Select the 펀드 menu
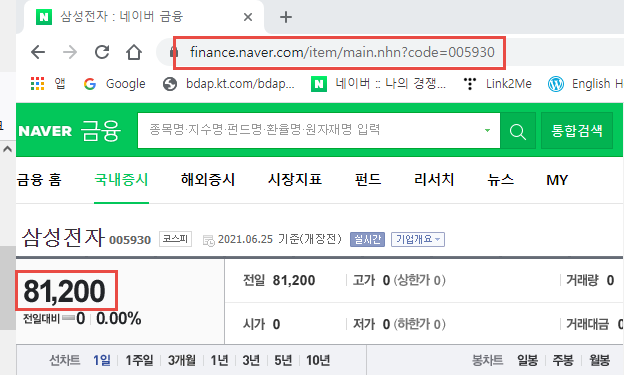 point(368,180)
